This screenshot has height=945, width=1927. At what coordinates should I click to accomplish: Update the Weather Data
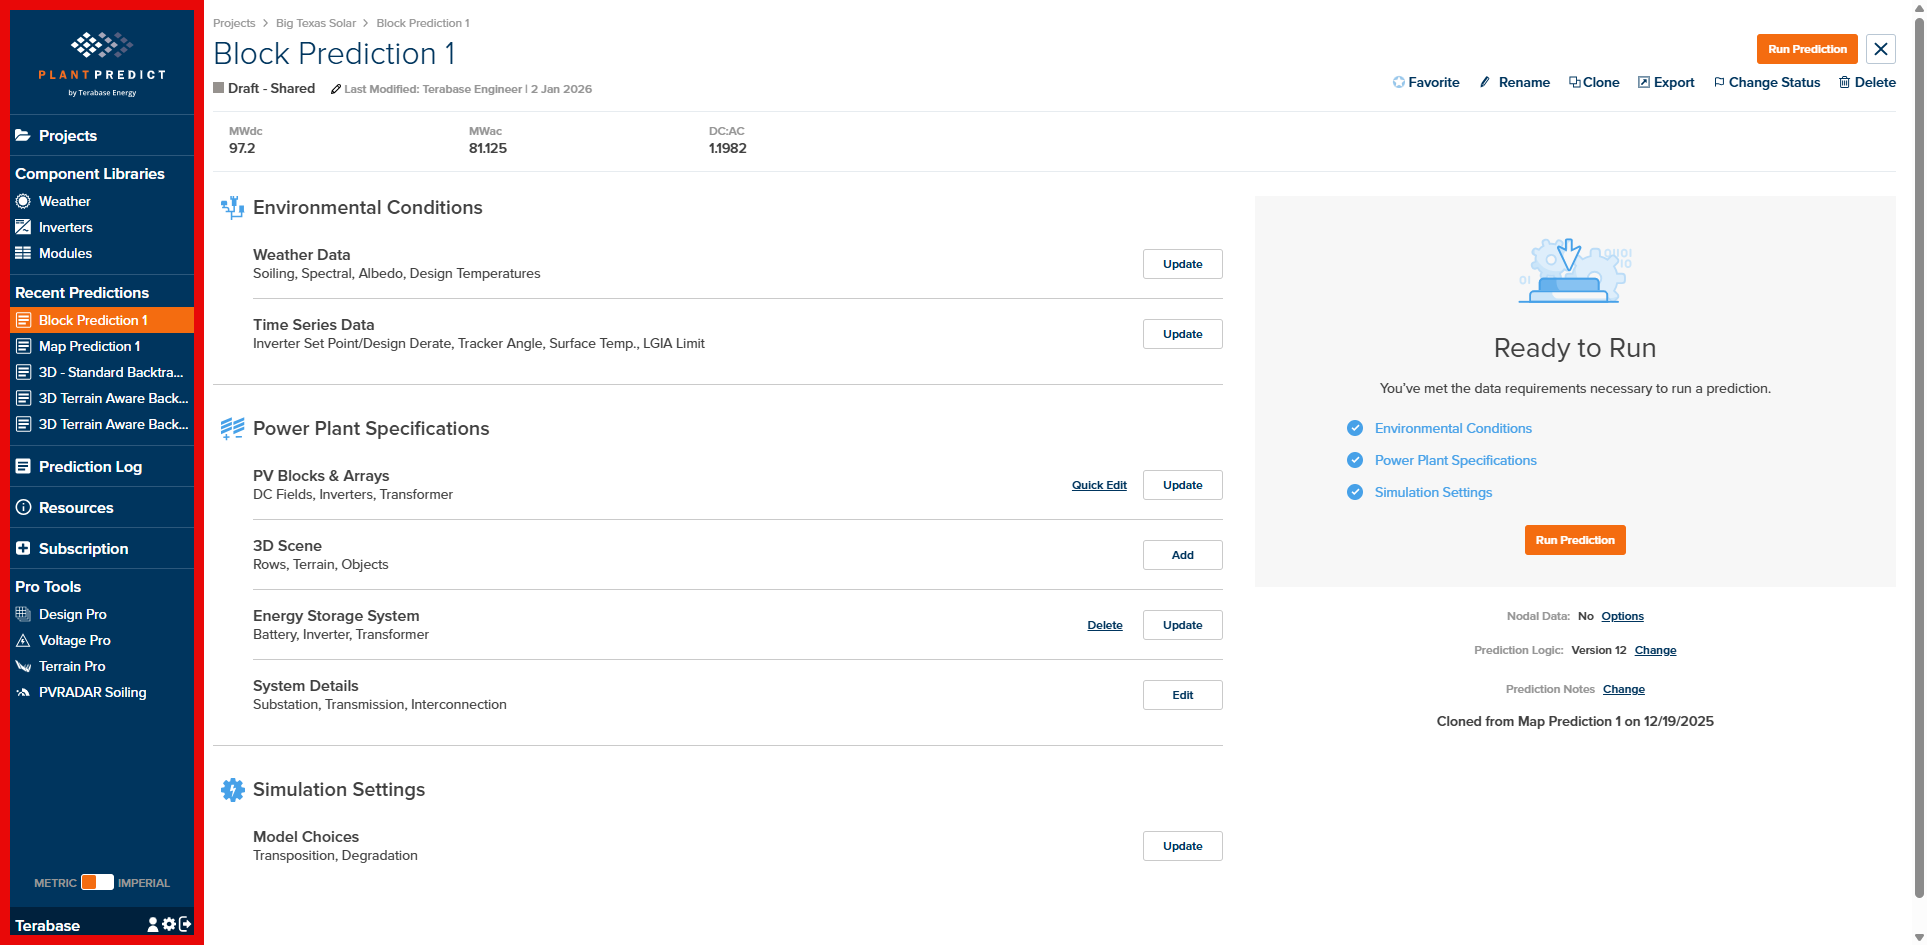1182,264
